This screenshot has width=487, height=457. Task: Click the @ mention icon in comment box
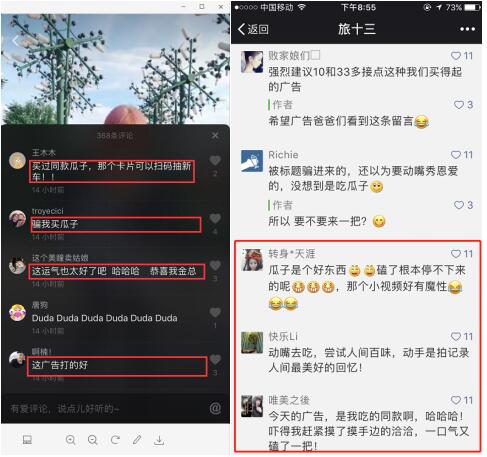pos(215,408)
